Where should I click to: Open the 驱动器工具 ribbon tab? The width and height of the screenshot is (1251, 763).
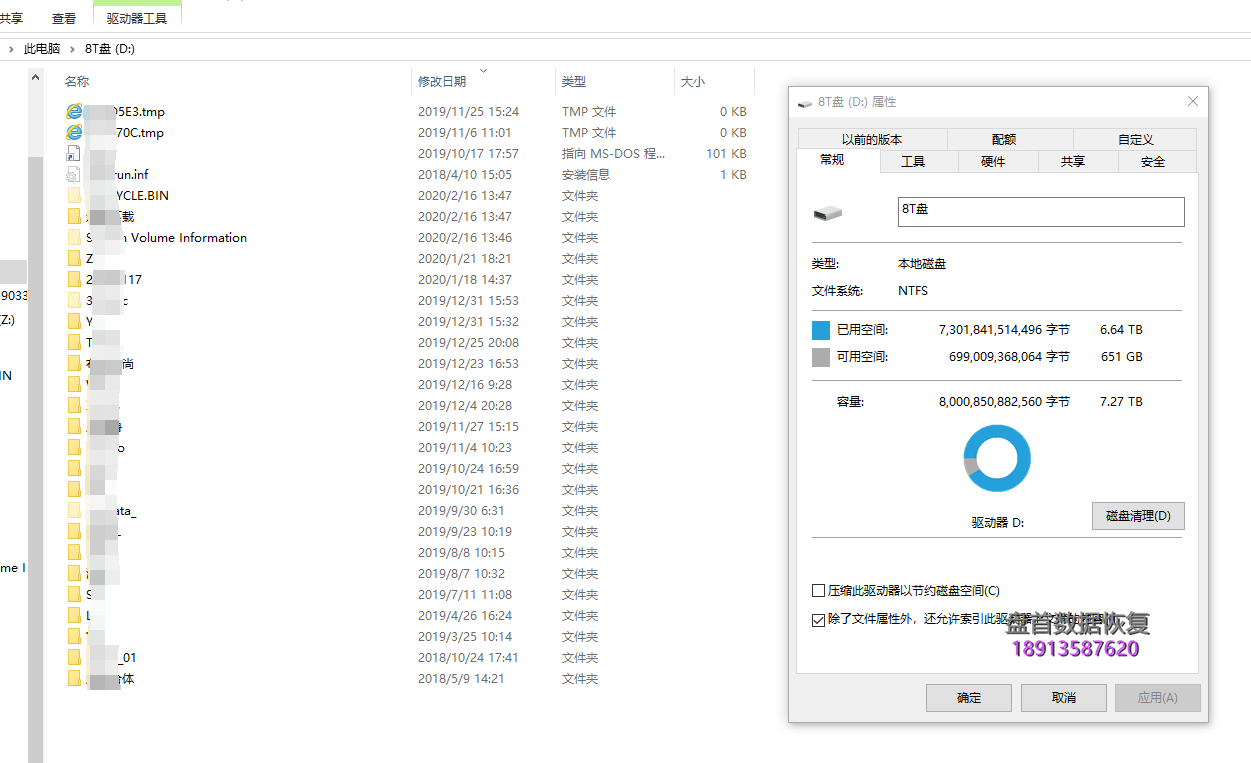point(137,18)
